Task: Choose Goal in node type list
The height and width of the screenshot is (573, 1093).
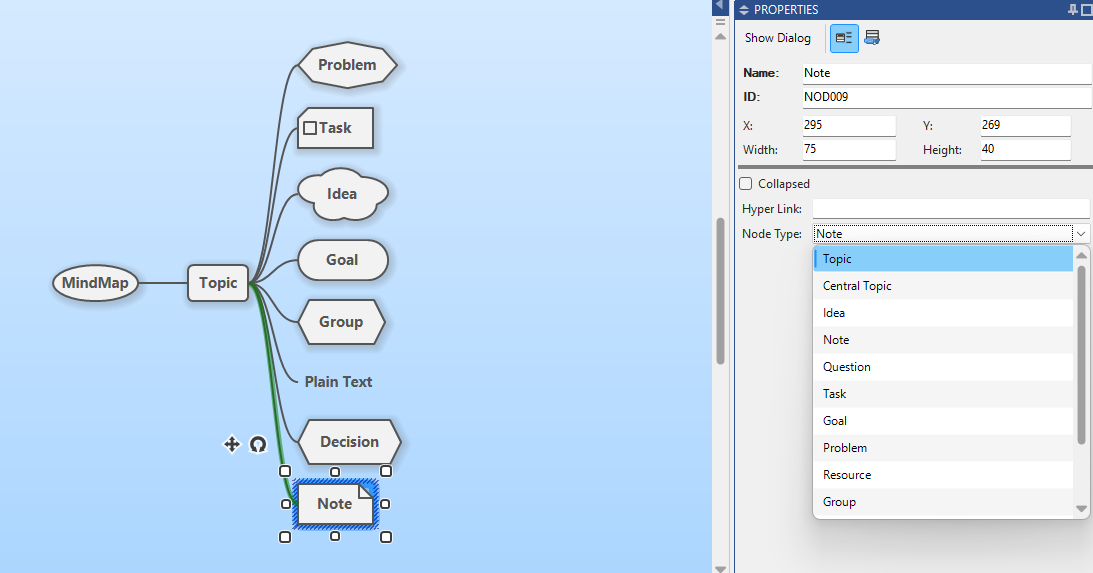Action: click(943, 421)
